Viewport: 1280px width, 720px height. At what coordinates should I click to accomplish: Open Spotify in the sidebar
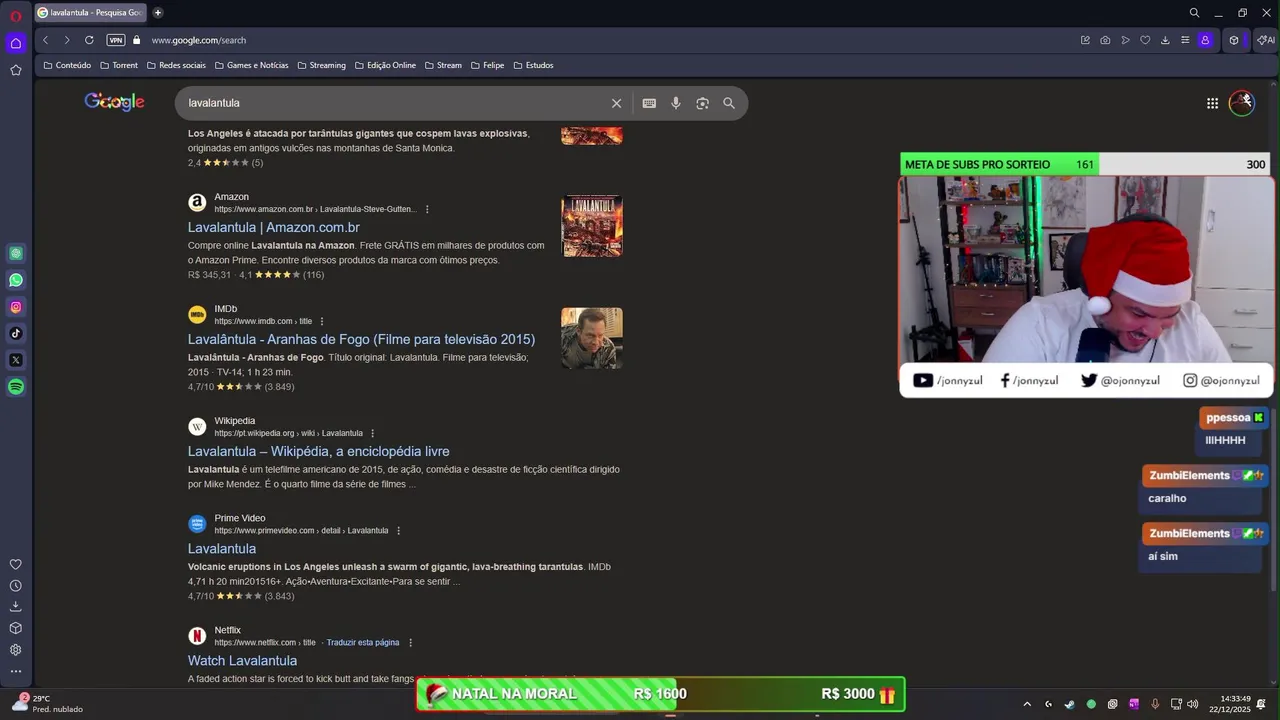coord(15,387)
